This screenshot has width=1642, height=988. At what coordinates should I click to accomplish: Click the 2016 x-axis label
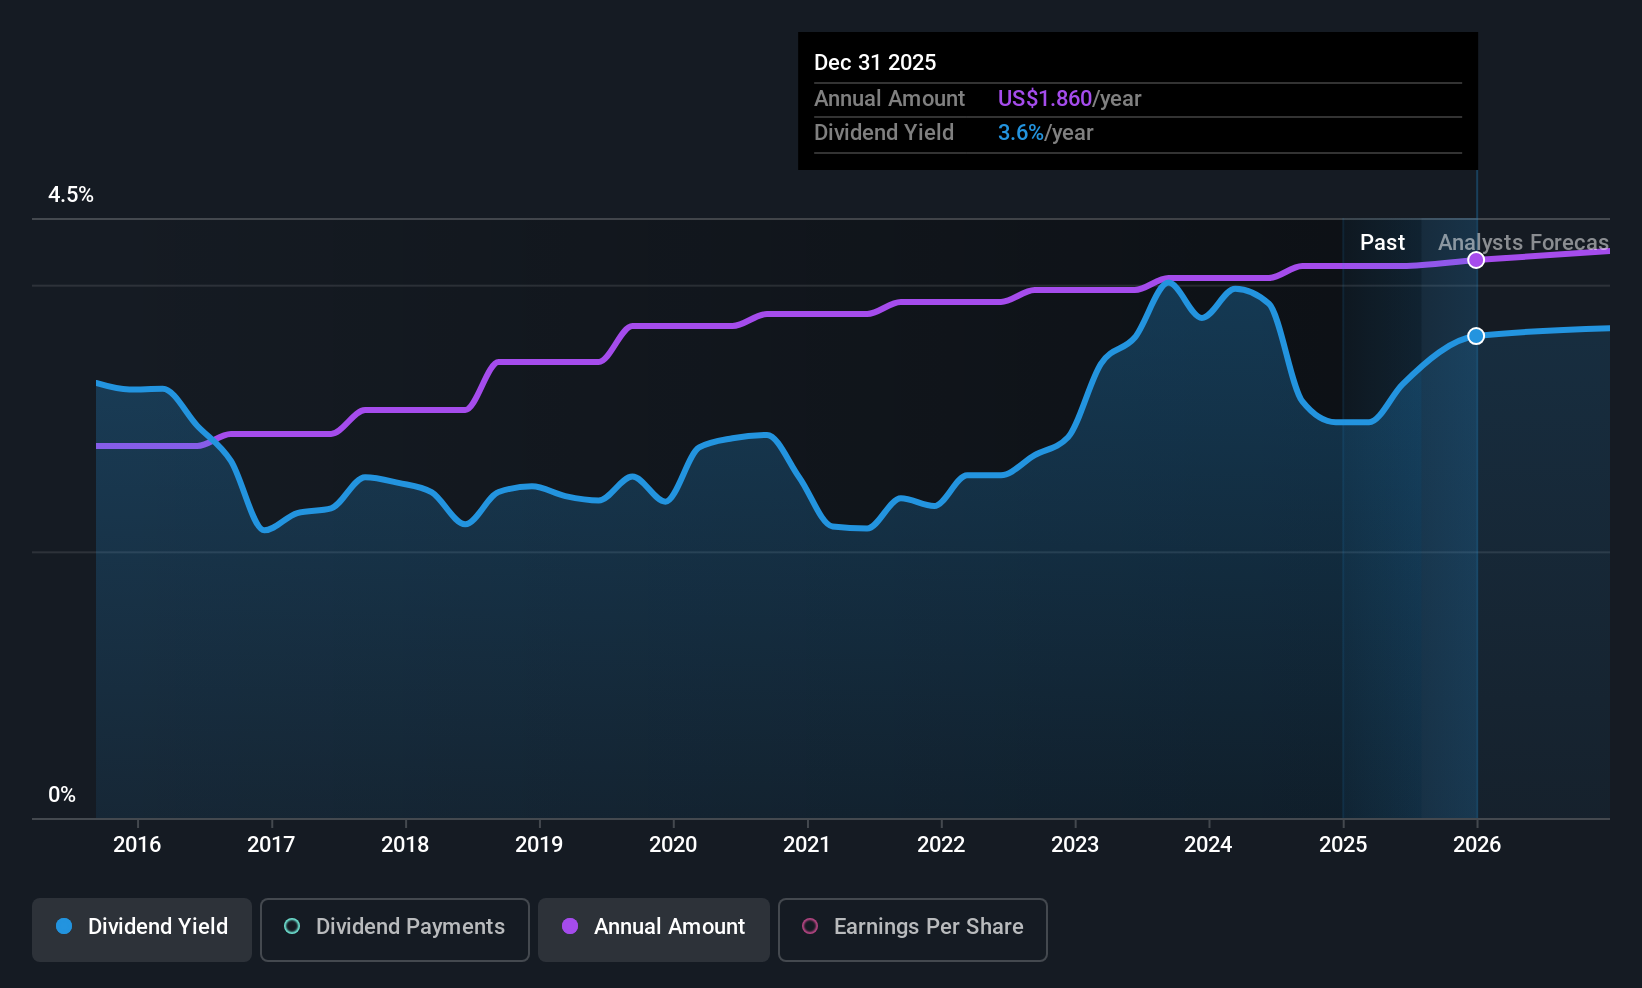(x=137, y=845)
